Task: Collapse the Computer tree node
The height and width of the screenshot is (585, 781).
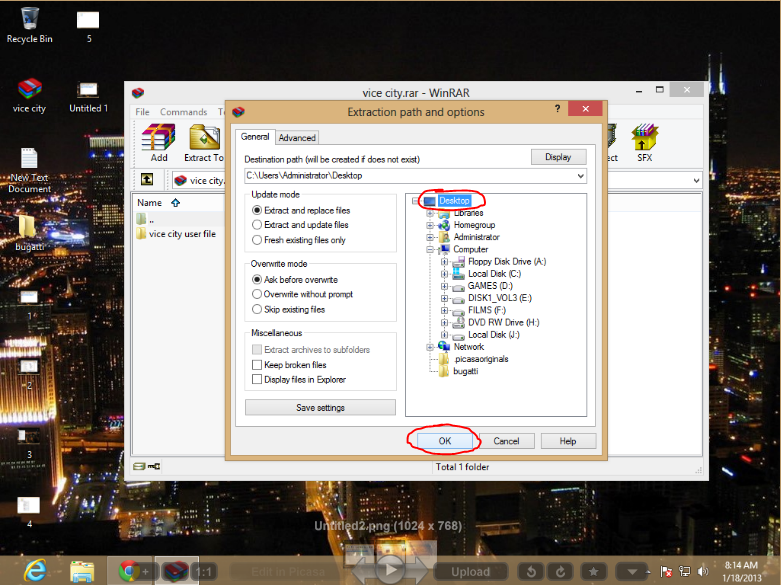Action: [x=429, y=249]
